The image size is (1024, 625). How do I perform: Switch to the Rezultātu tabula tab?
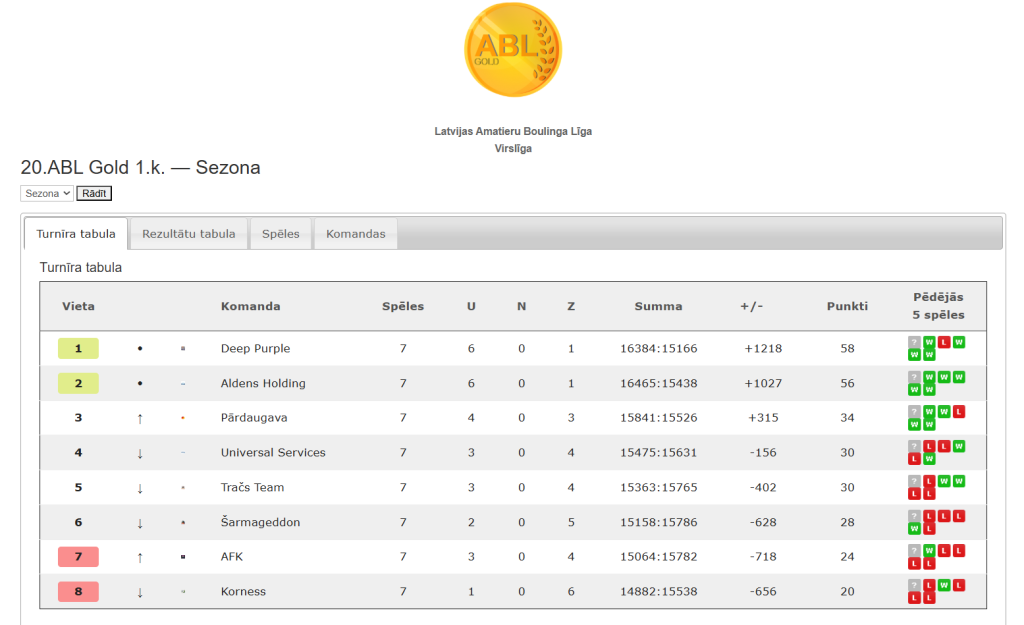(189, 234)
